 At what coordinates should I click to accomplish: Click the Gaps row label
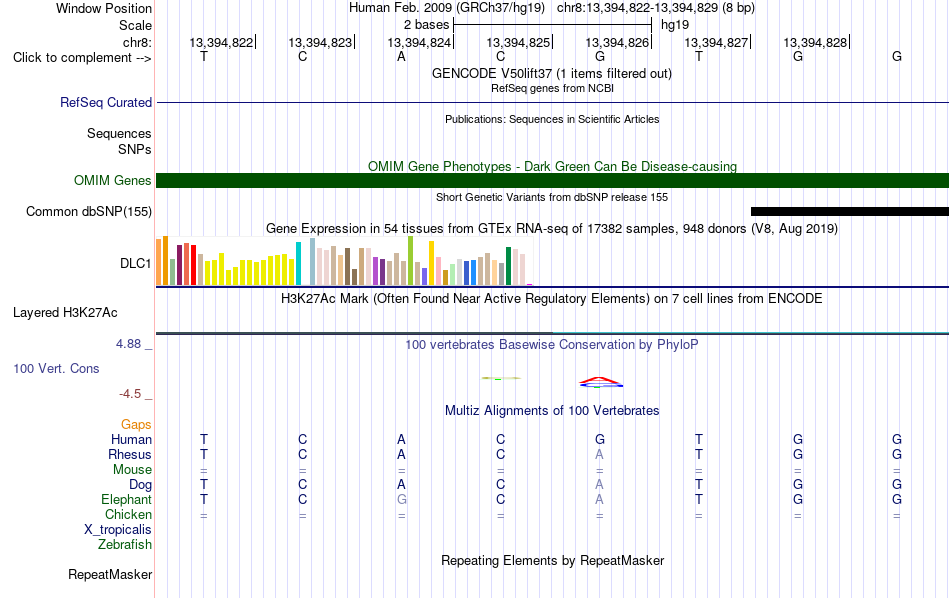[x=136, y=425]
